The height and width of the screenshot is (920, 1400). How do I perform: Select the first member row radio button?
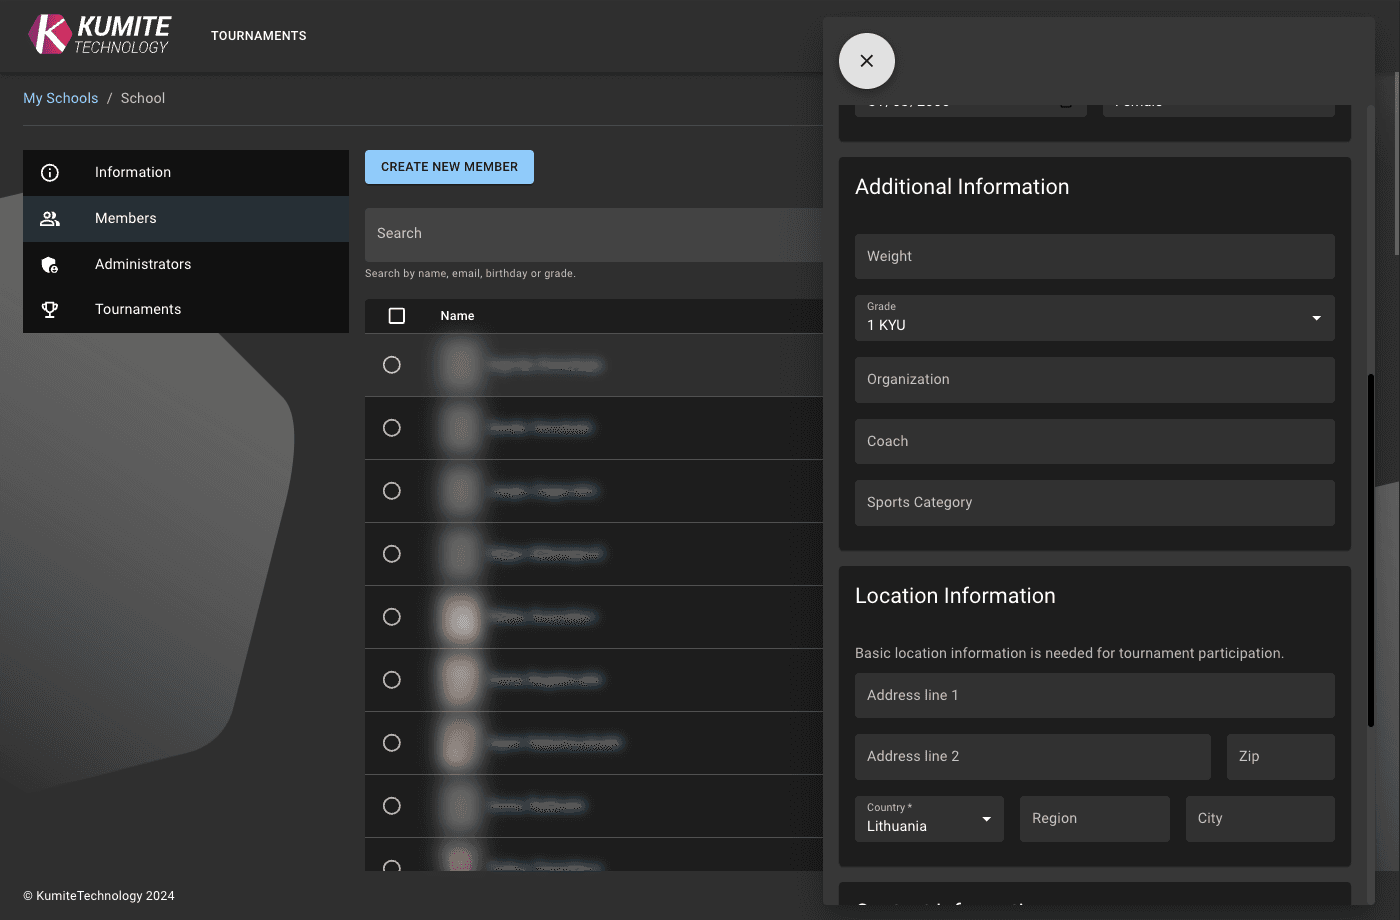coord(392,365)
